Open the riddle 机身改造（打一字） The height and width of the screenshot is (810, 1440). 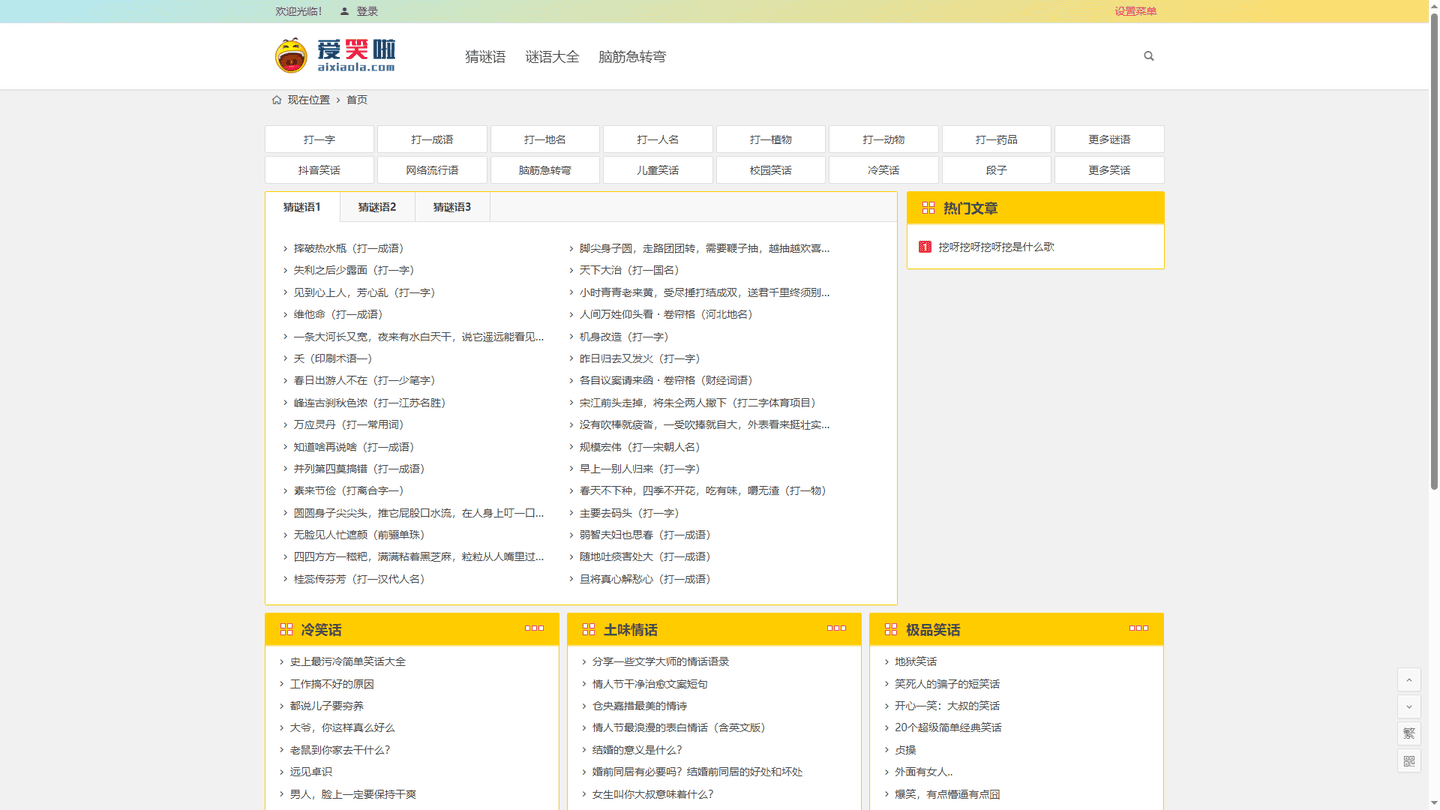[x=624, y=337]
